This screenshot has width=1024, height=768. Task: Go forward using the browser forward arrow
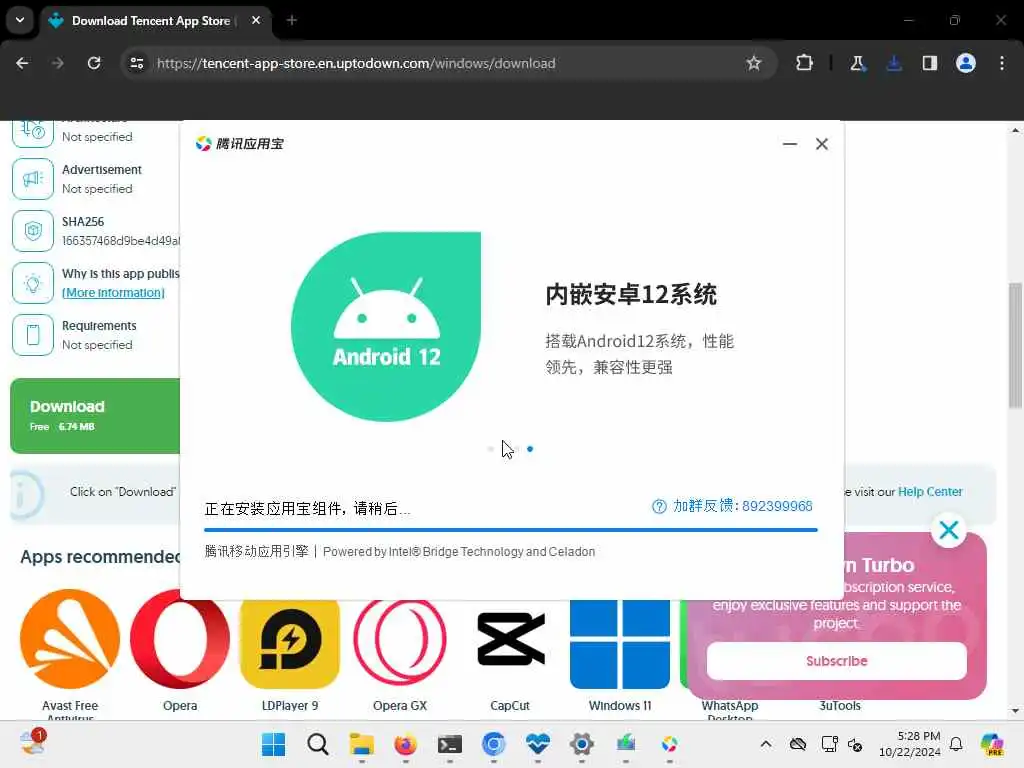tap(58, 63)
